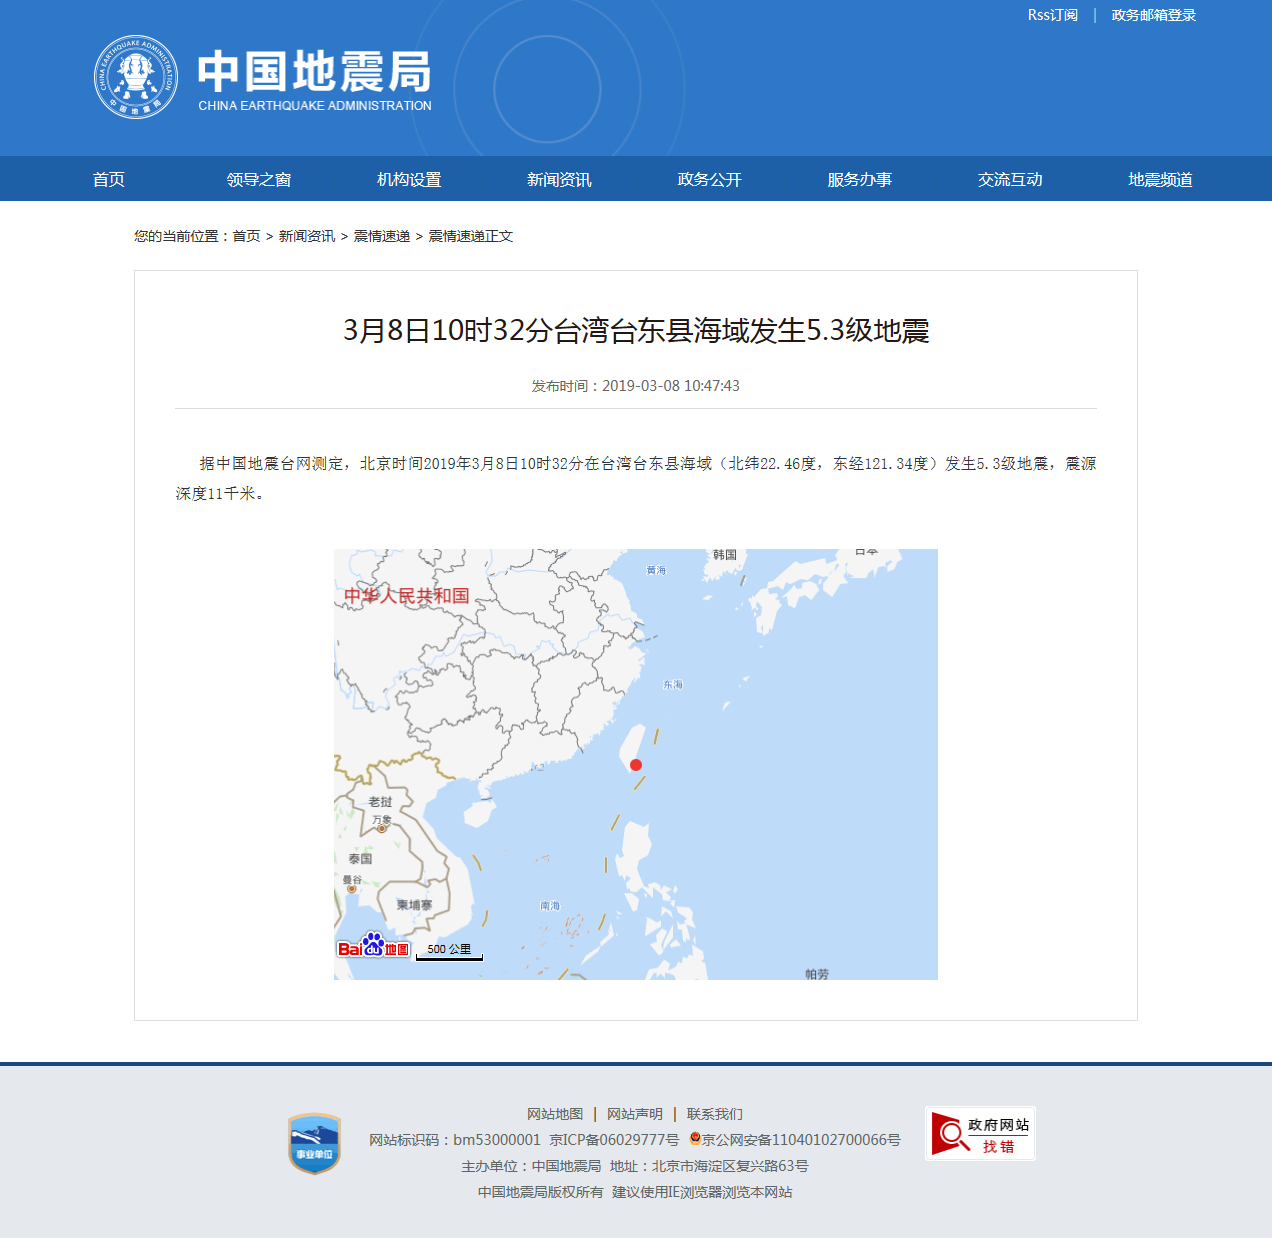This screenshot has width=1272, height=1238.
Task: Open 网站地图 footer link
Action: tap(555, 1114)
